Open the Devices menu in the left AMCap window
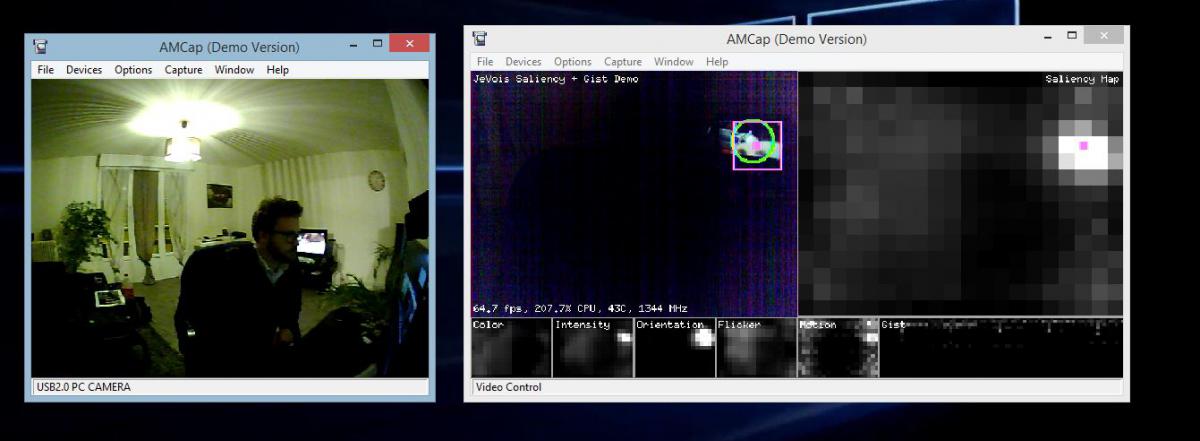Image resolution: width=1200 pixels, height=441 pixels. click(84, 70)
